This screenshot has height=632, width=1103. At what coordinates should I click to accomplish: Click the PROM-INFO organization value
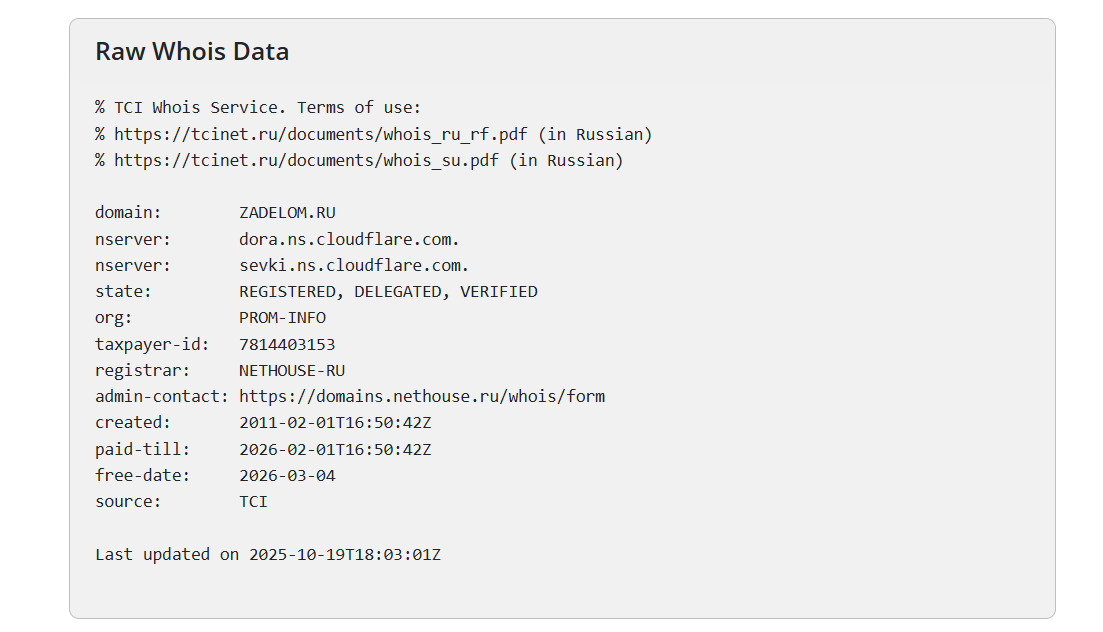point(282,318)
